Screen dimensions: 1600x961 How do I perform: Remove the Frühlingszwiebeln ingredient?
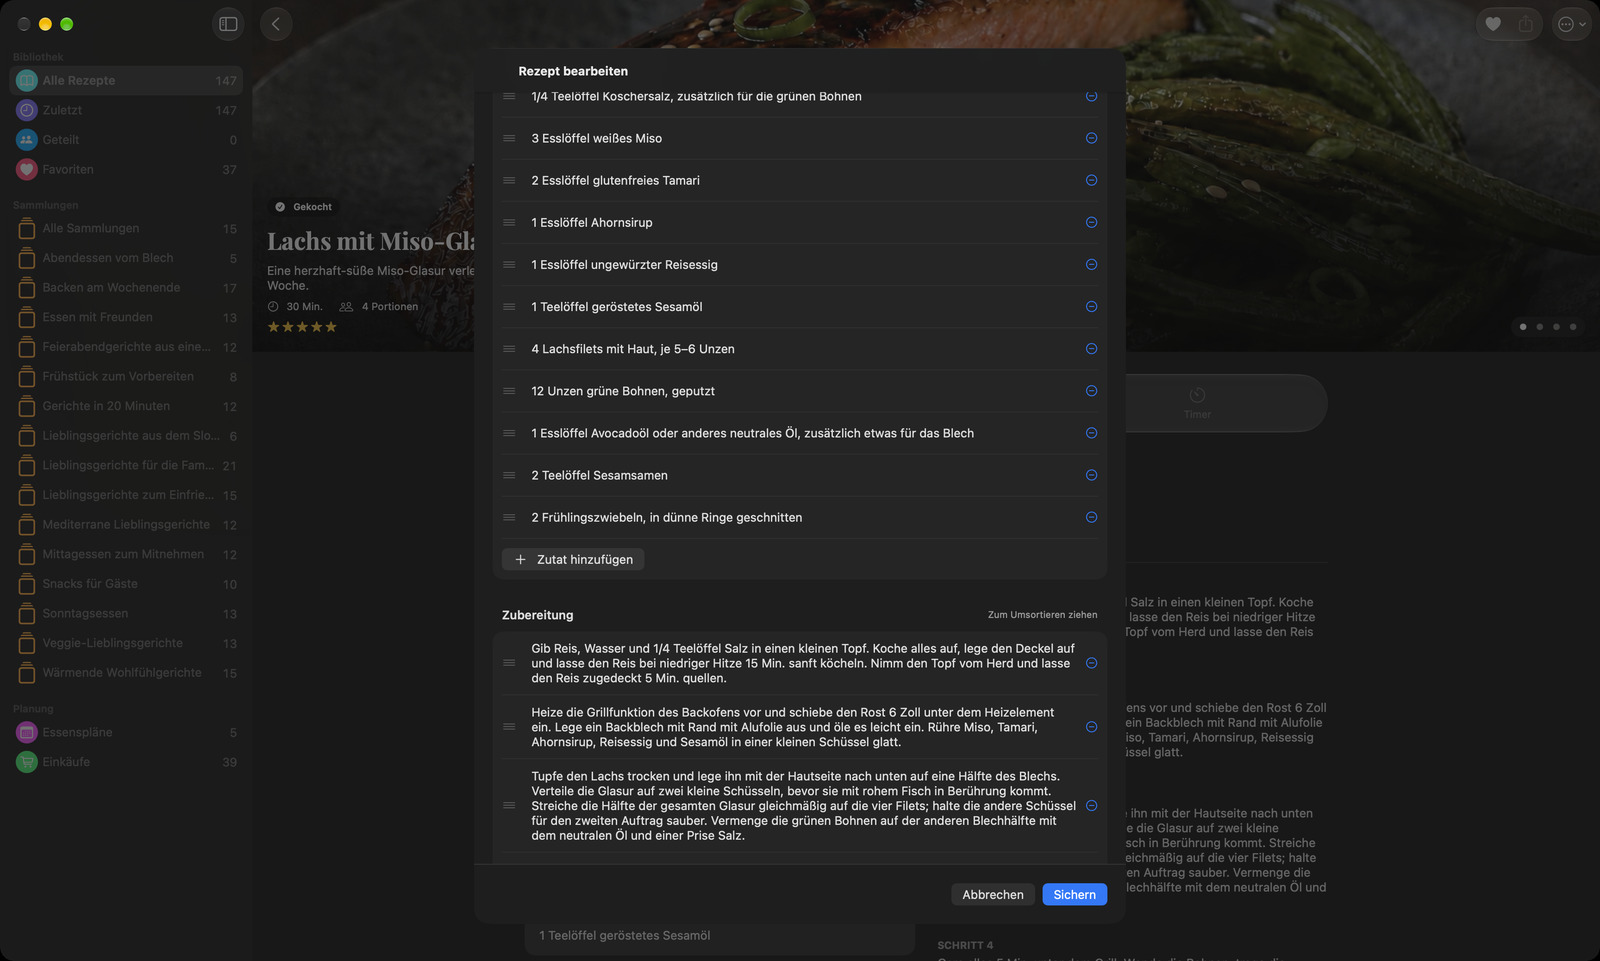click(1091, 517)
